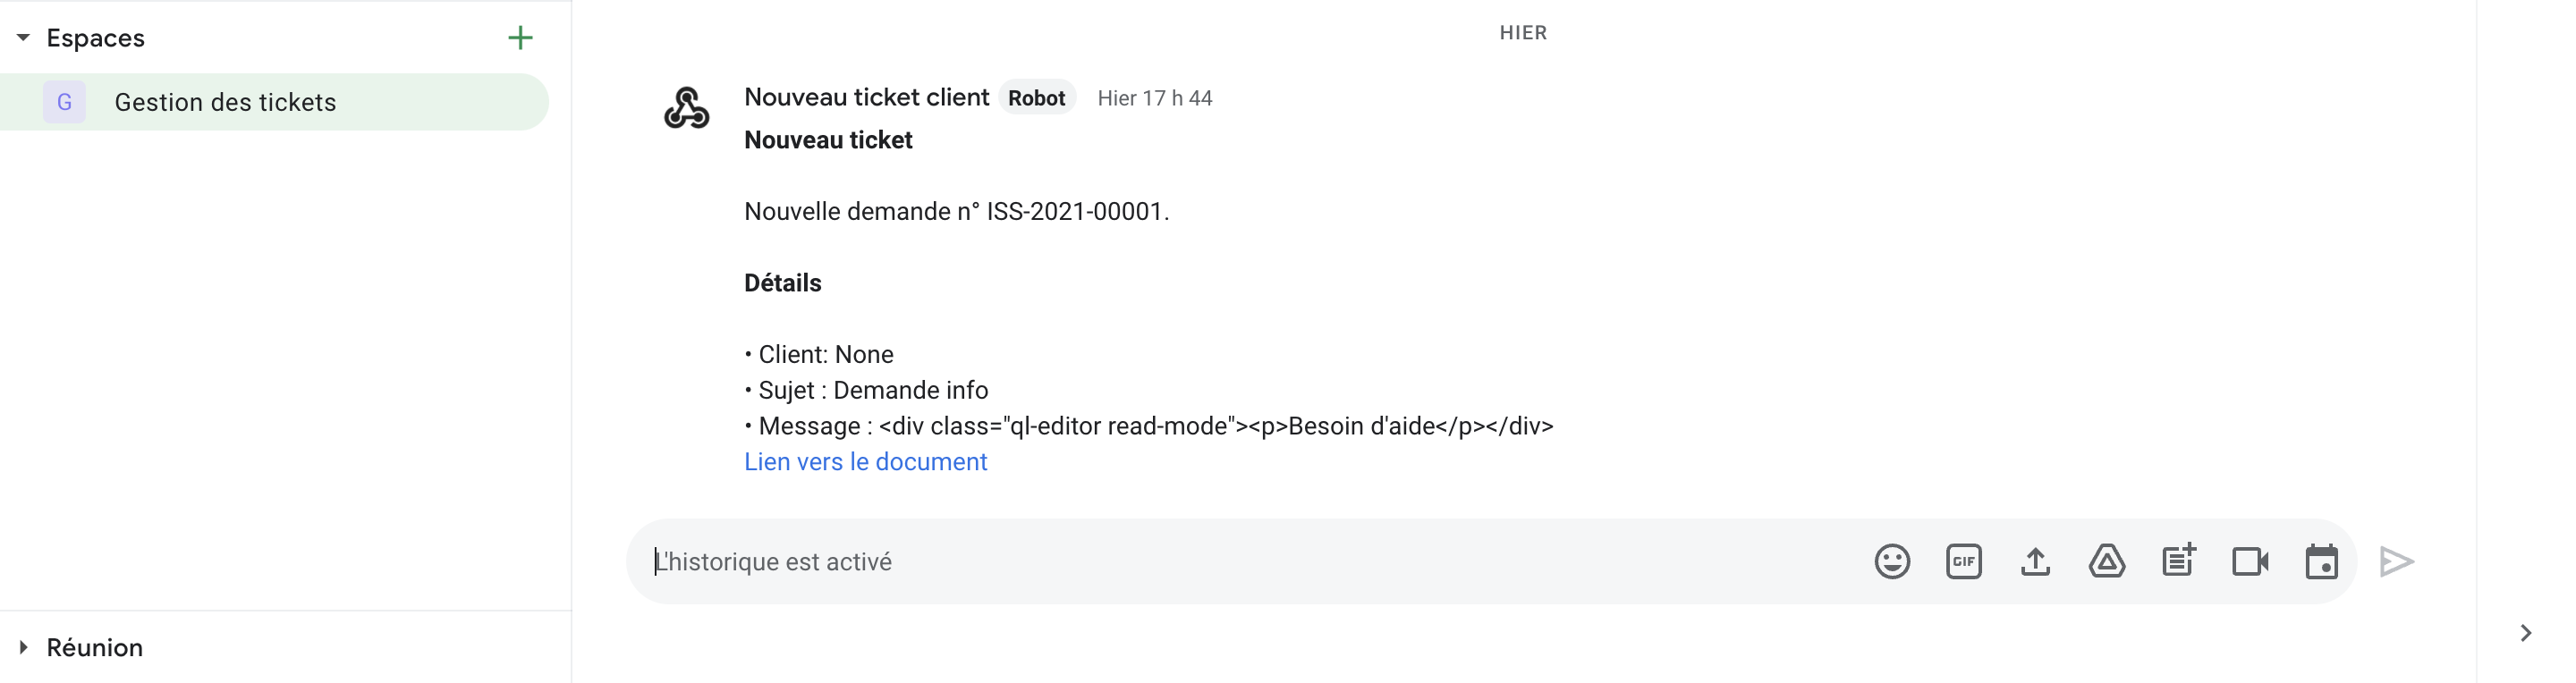Screen dimensions: 2576x683
Task: Add a video meeting
Action: (x=2249, y=561)
